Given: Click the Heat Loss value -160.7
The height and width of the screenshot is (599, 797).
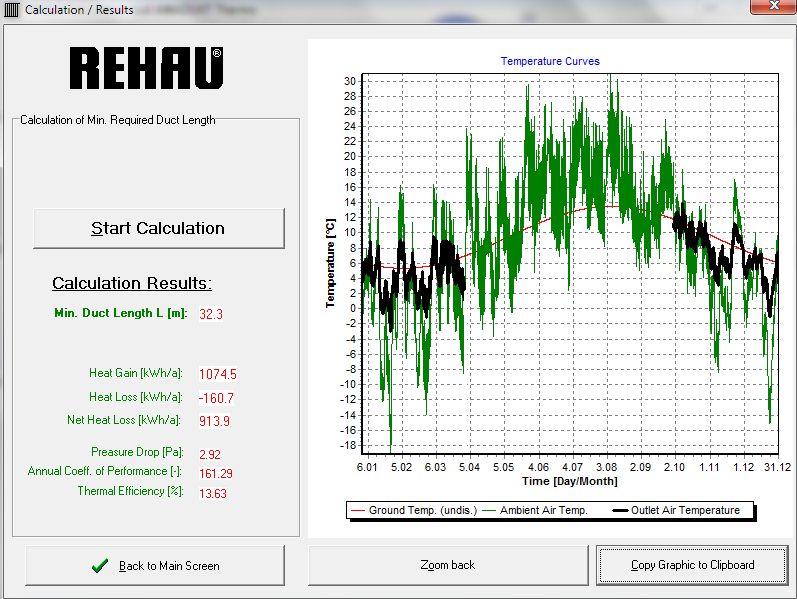Looking at the screenshot, I should coord(215,397).
